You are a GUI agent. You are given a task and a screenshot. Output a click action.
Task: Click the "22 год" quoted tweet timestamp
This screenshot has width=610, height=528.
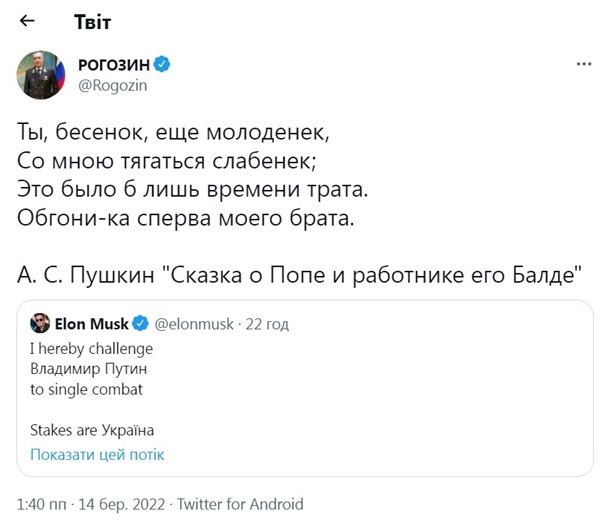point(268,323)
